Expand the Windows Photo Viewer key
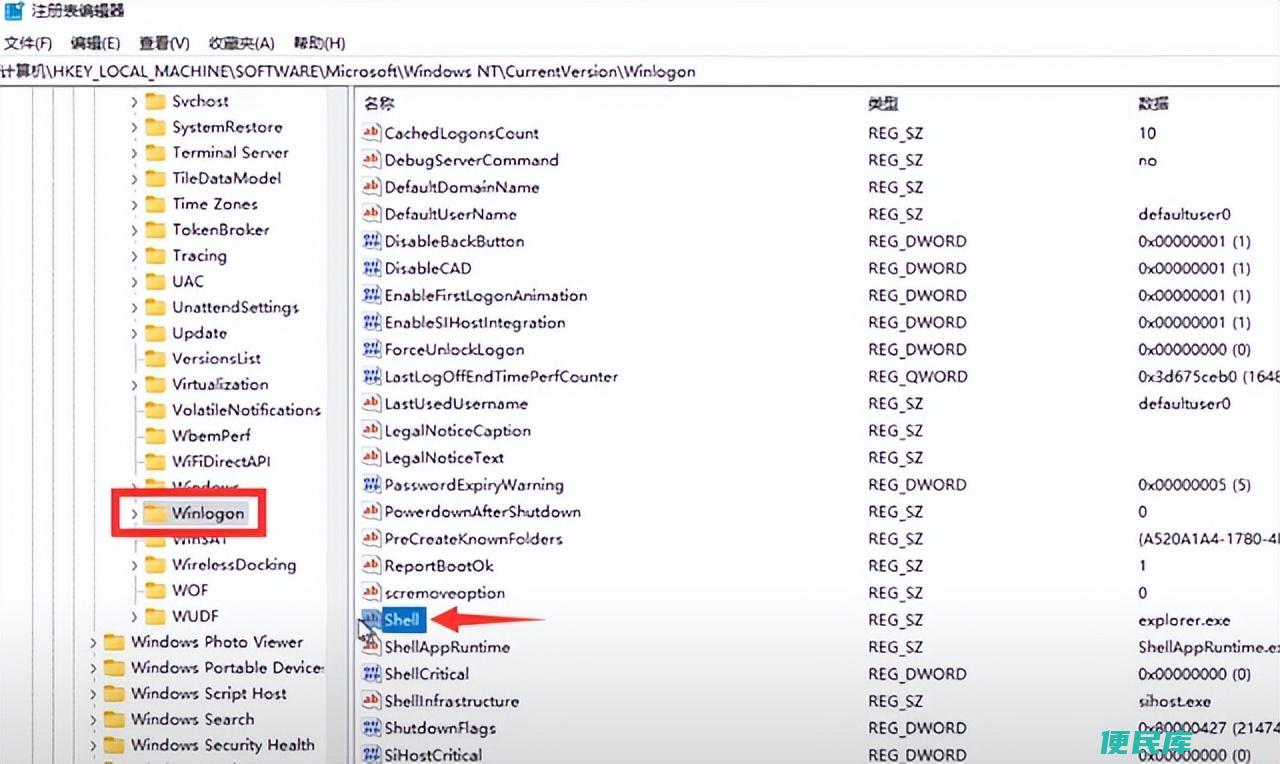The height and width of the screenshot is (764, 1280). (x=94, y=642)
